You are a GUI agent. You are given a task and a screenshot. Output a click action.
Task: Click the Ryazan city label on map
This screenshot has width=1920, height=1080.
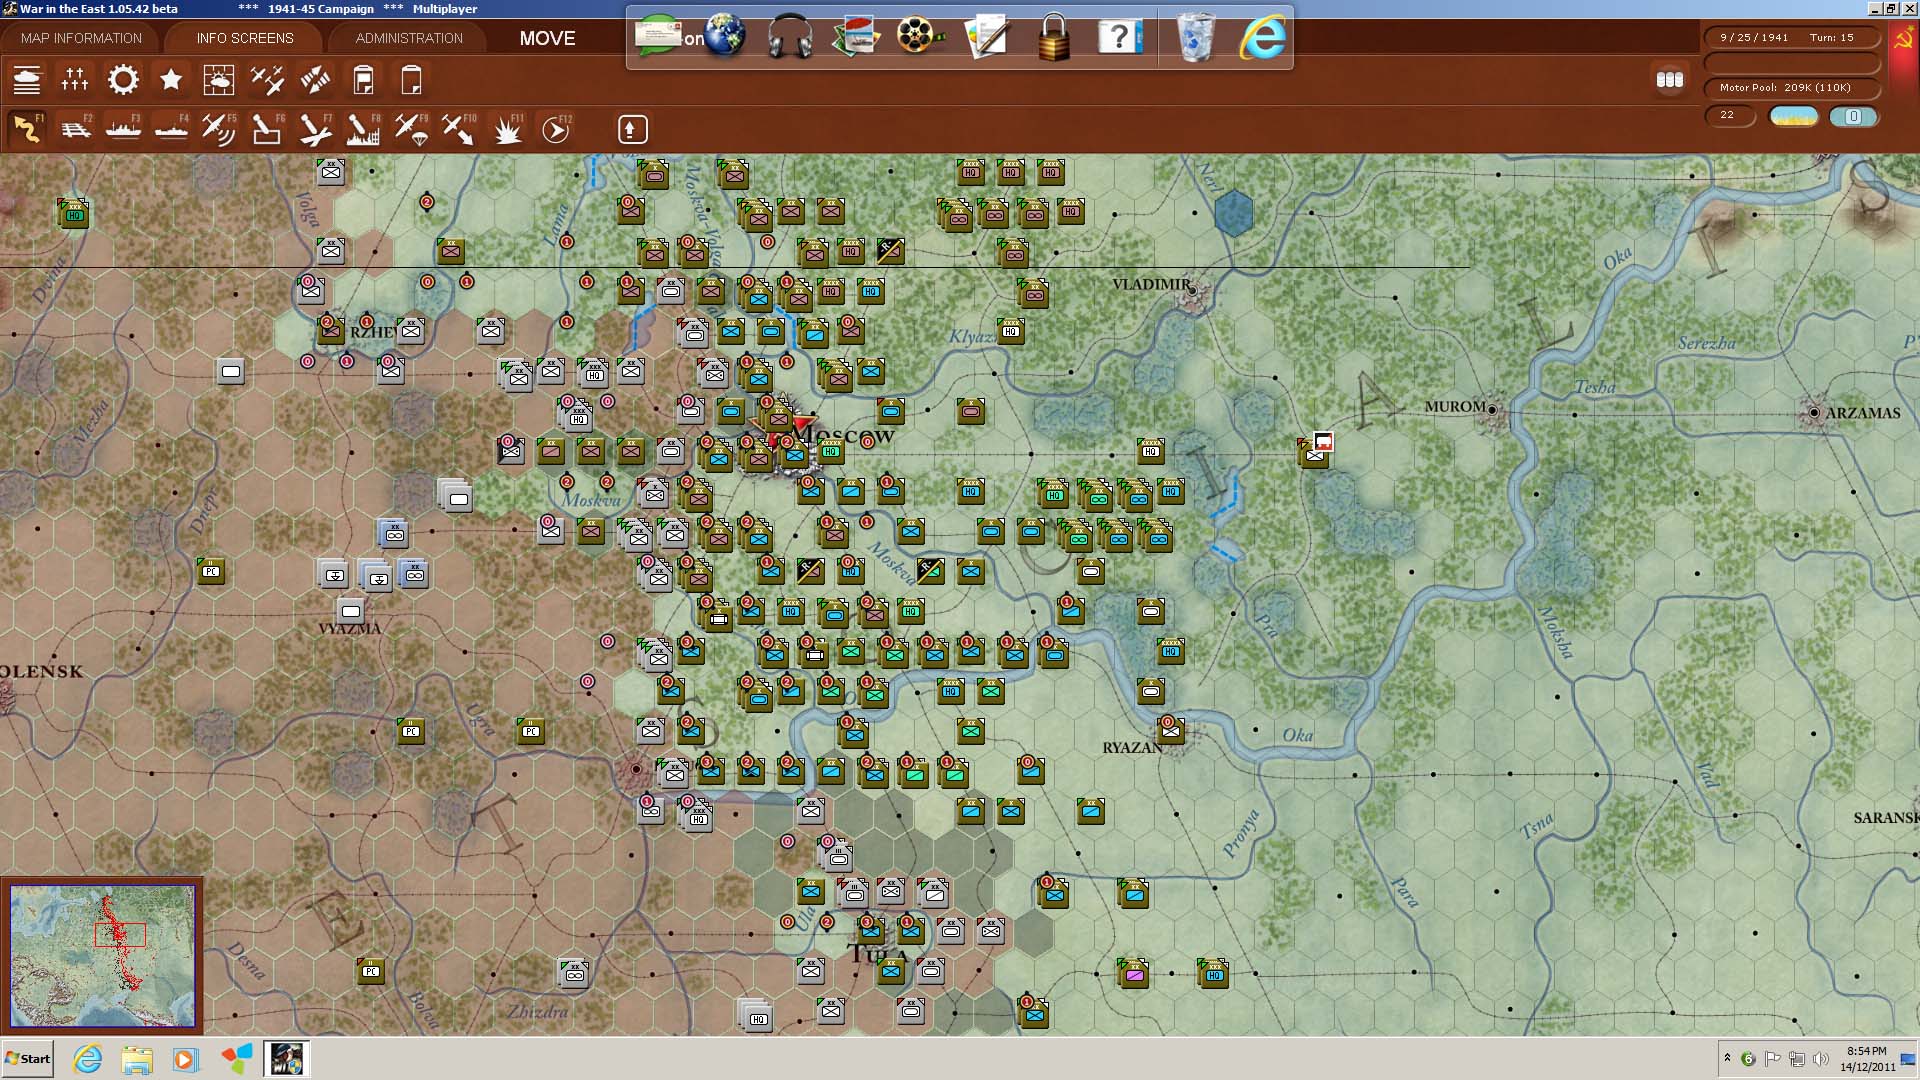tap(1132, 748)
